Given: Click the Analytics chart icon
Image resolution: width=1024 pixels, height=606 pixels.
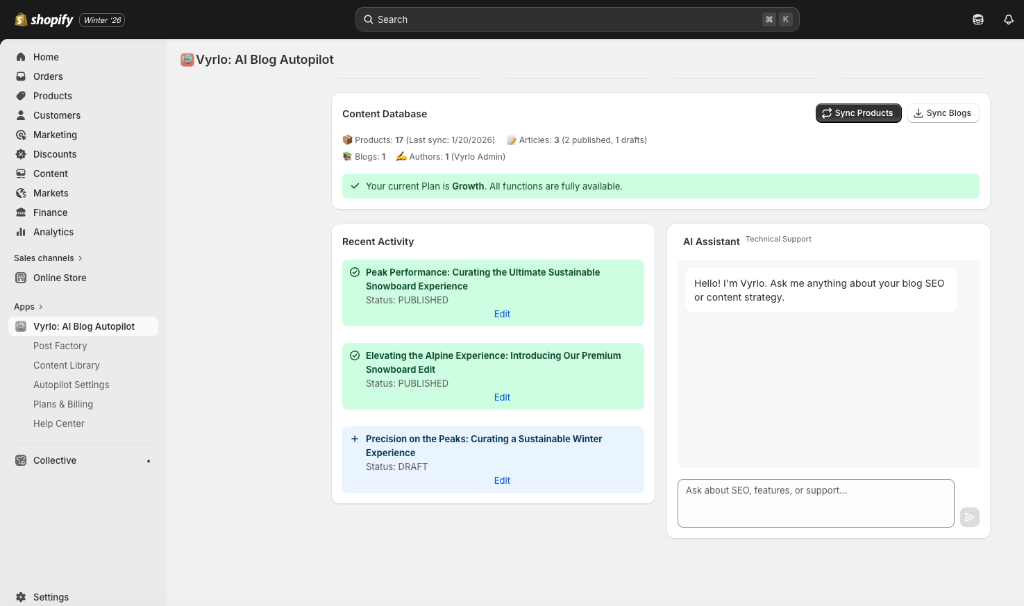Looking at the screenshot, I should pyautogui.click(x=21, y=232).
